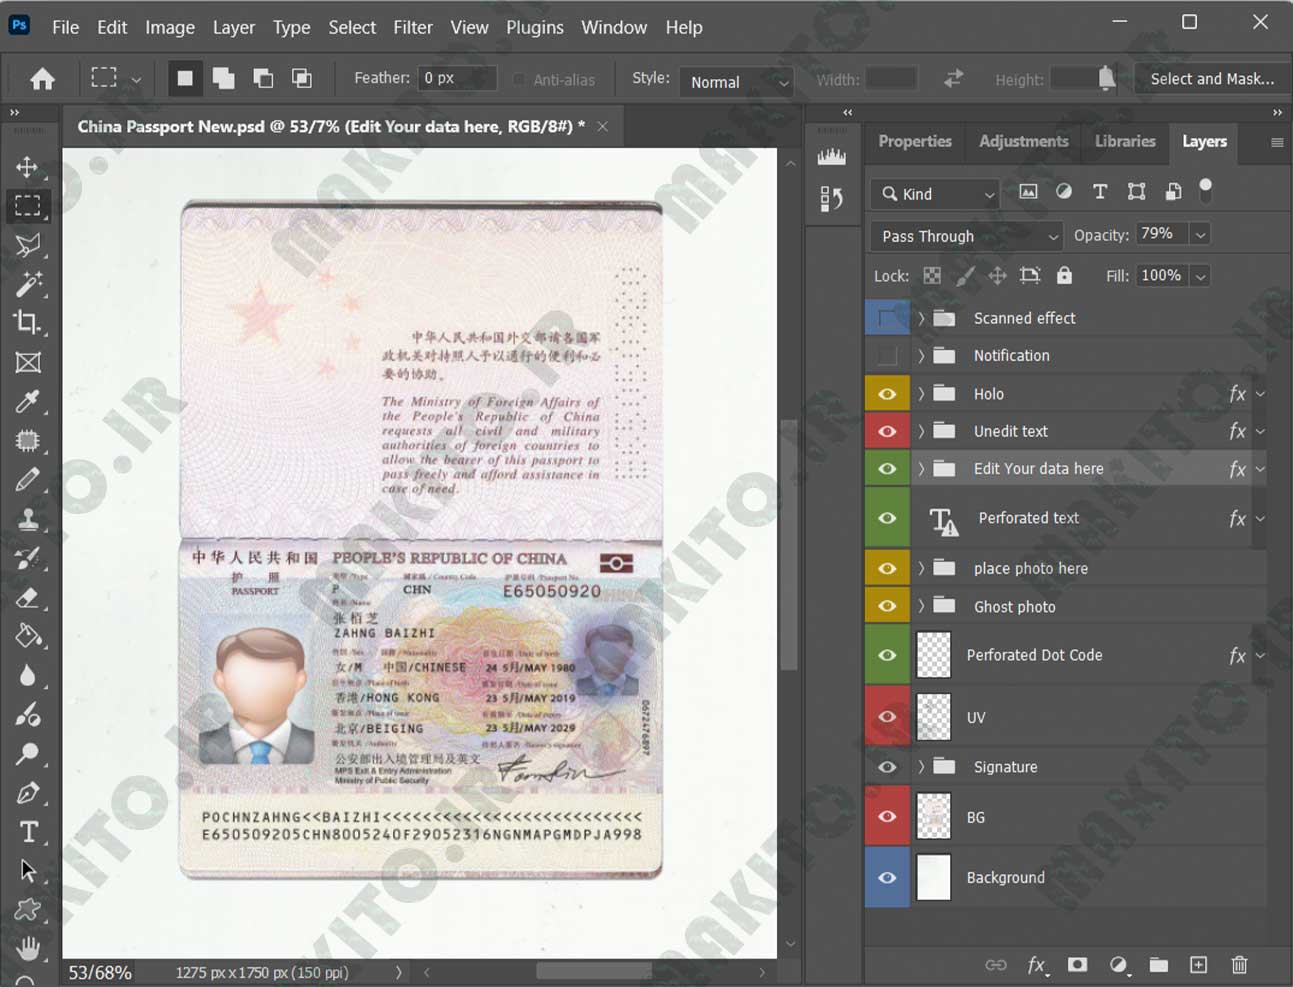The width and height of the screenshot is (1293, 987).
Task: Select the Eyedropper tool
Action: (x=27, y=401)
